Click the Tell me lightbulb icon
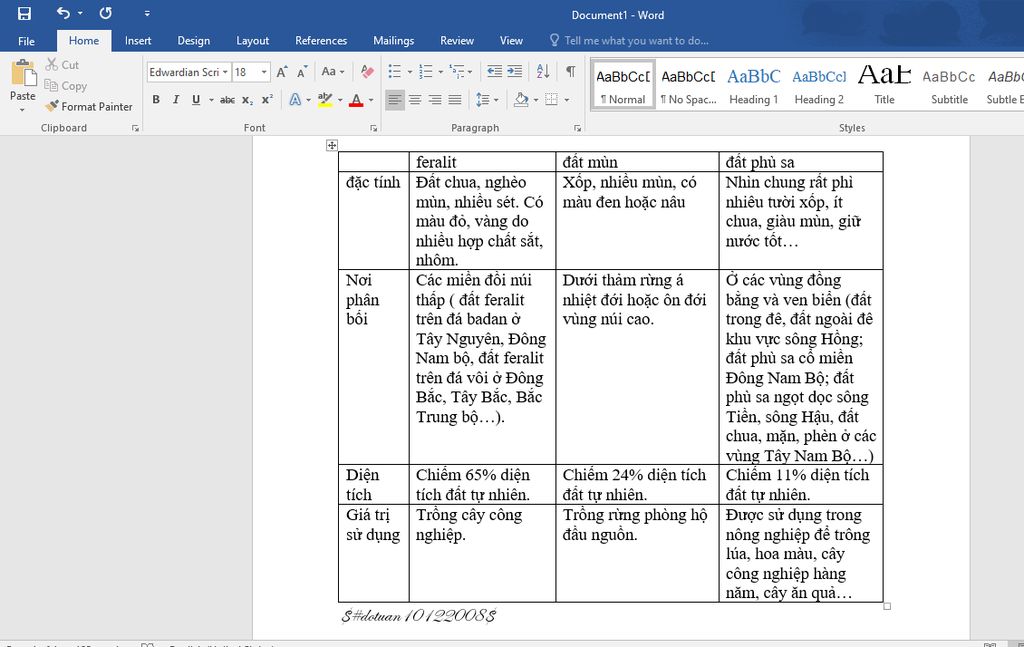This screenshot has width=1024, height=647. coord(554,40)
